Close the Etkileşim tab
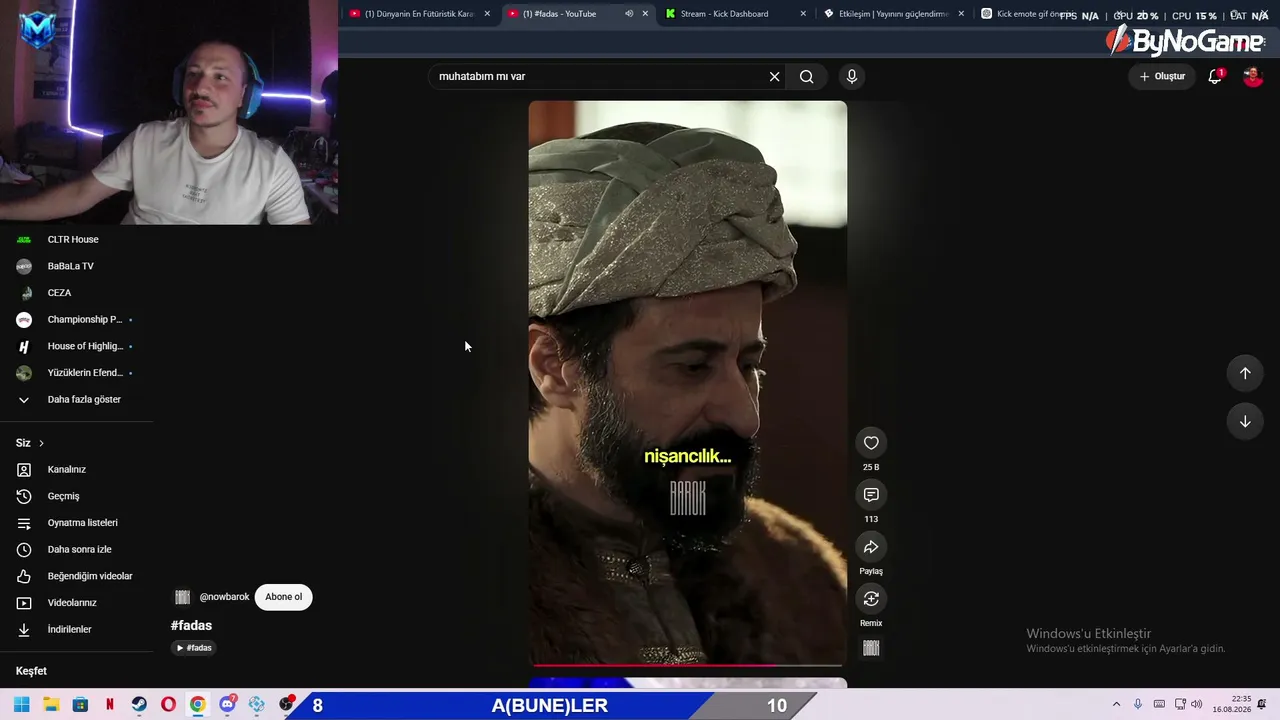1280x720 pixels. point(961,14)
